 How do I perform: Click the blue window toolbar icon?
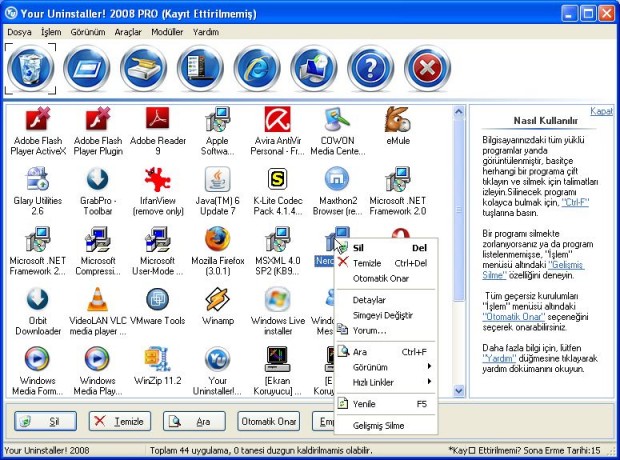87,68
